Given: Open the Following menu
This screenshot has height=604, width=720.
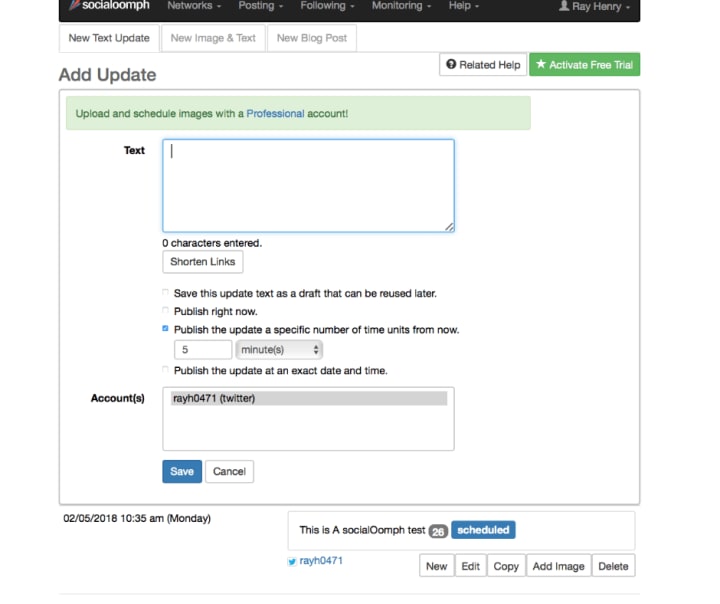Looking at the screenshot, I should [x=327, y=6].
